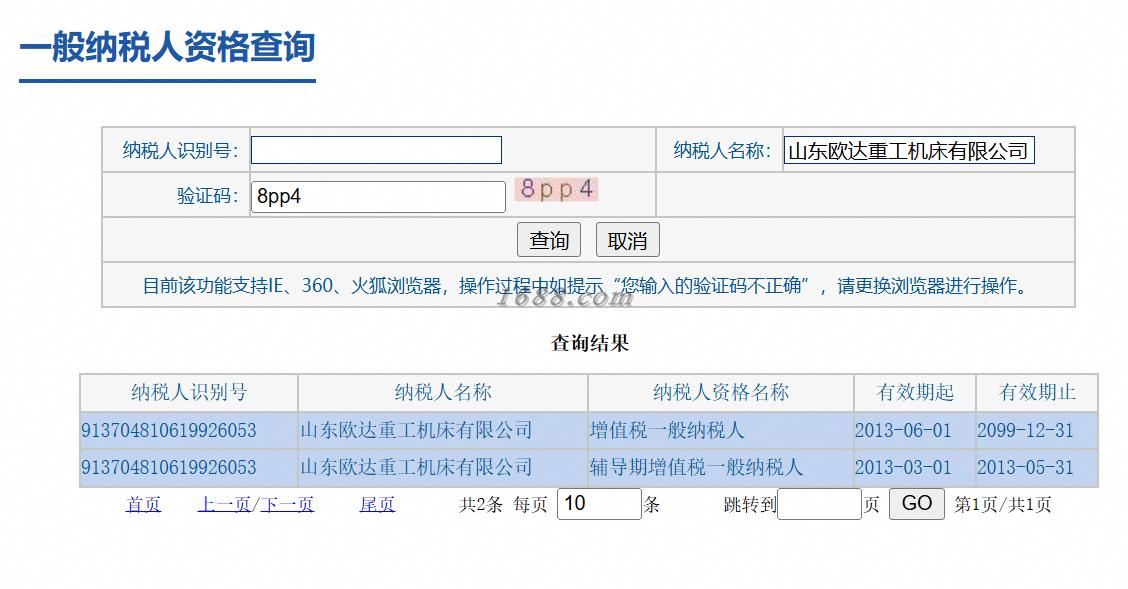This screenshot has width=1128, height=589.
Task: Jump to 尾页 link
Action: [377, 504]
